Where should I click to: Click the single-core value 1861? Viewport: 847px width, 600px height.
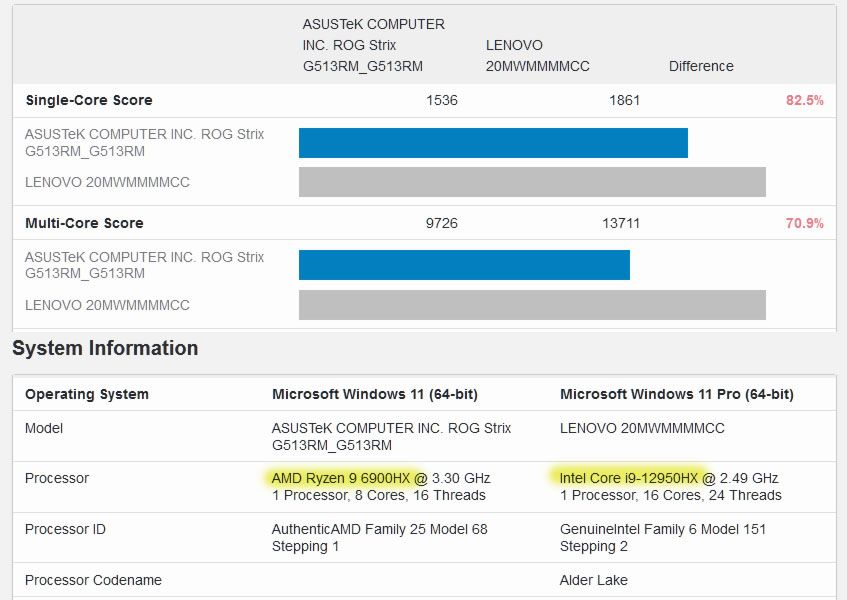pyautogui.click(x=624, y=100)
